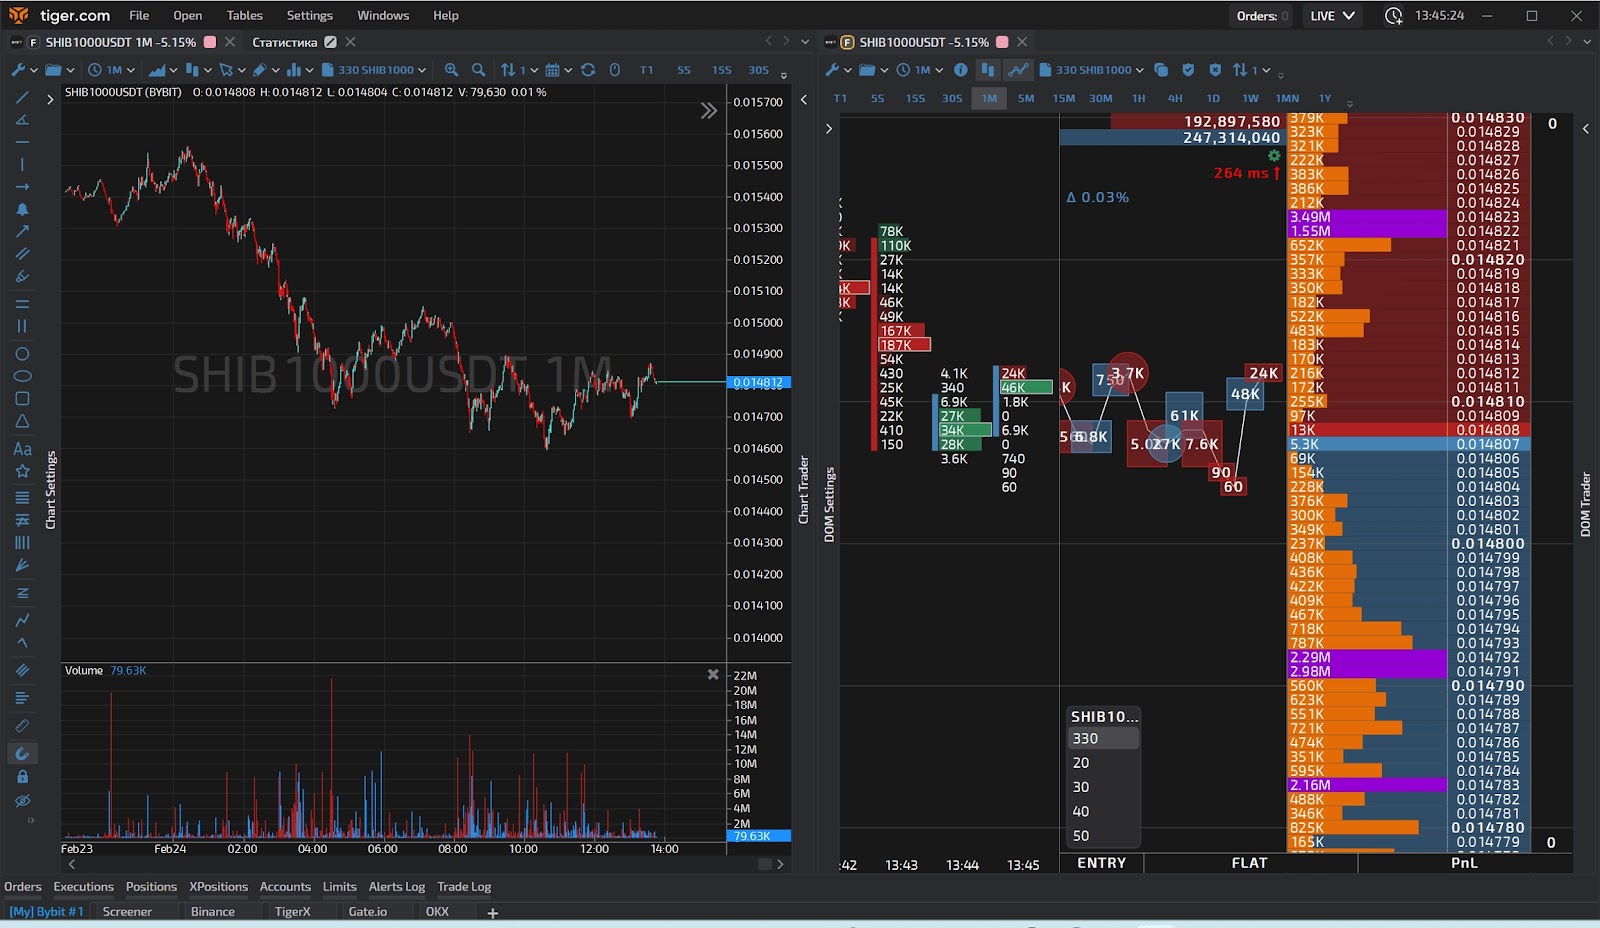Open the wrench settings dropdown in chart toolbar

click(24, 70)
